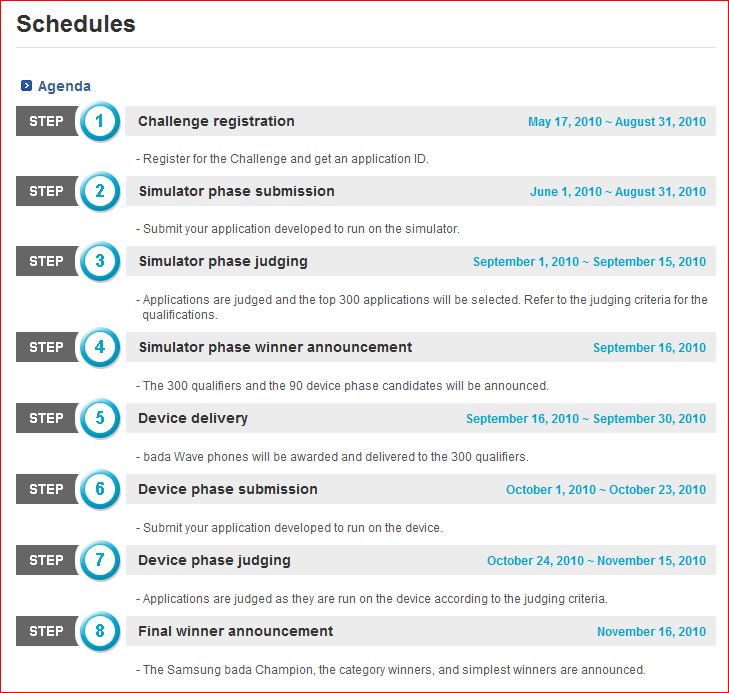729x693 pixels.
Task: Click the step 7 circle badge
Action: 100,560
